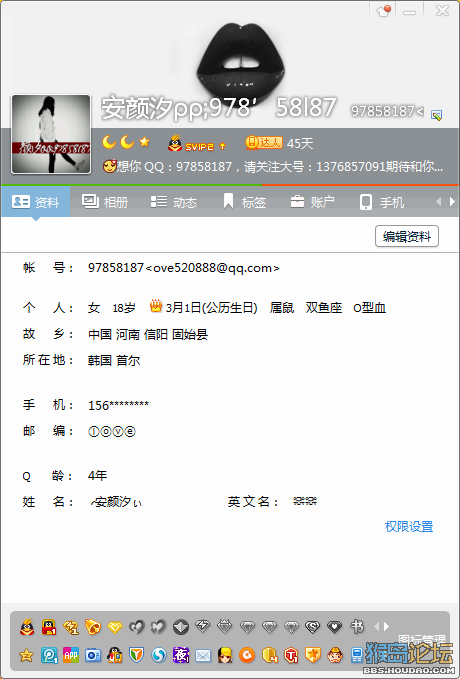The height and width of the screenshot is (679, 460).
Task: Click the blue phone device icon
Action: [357, 655]
